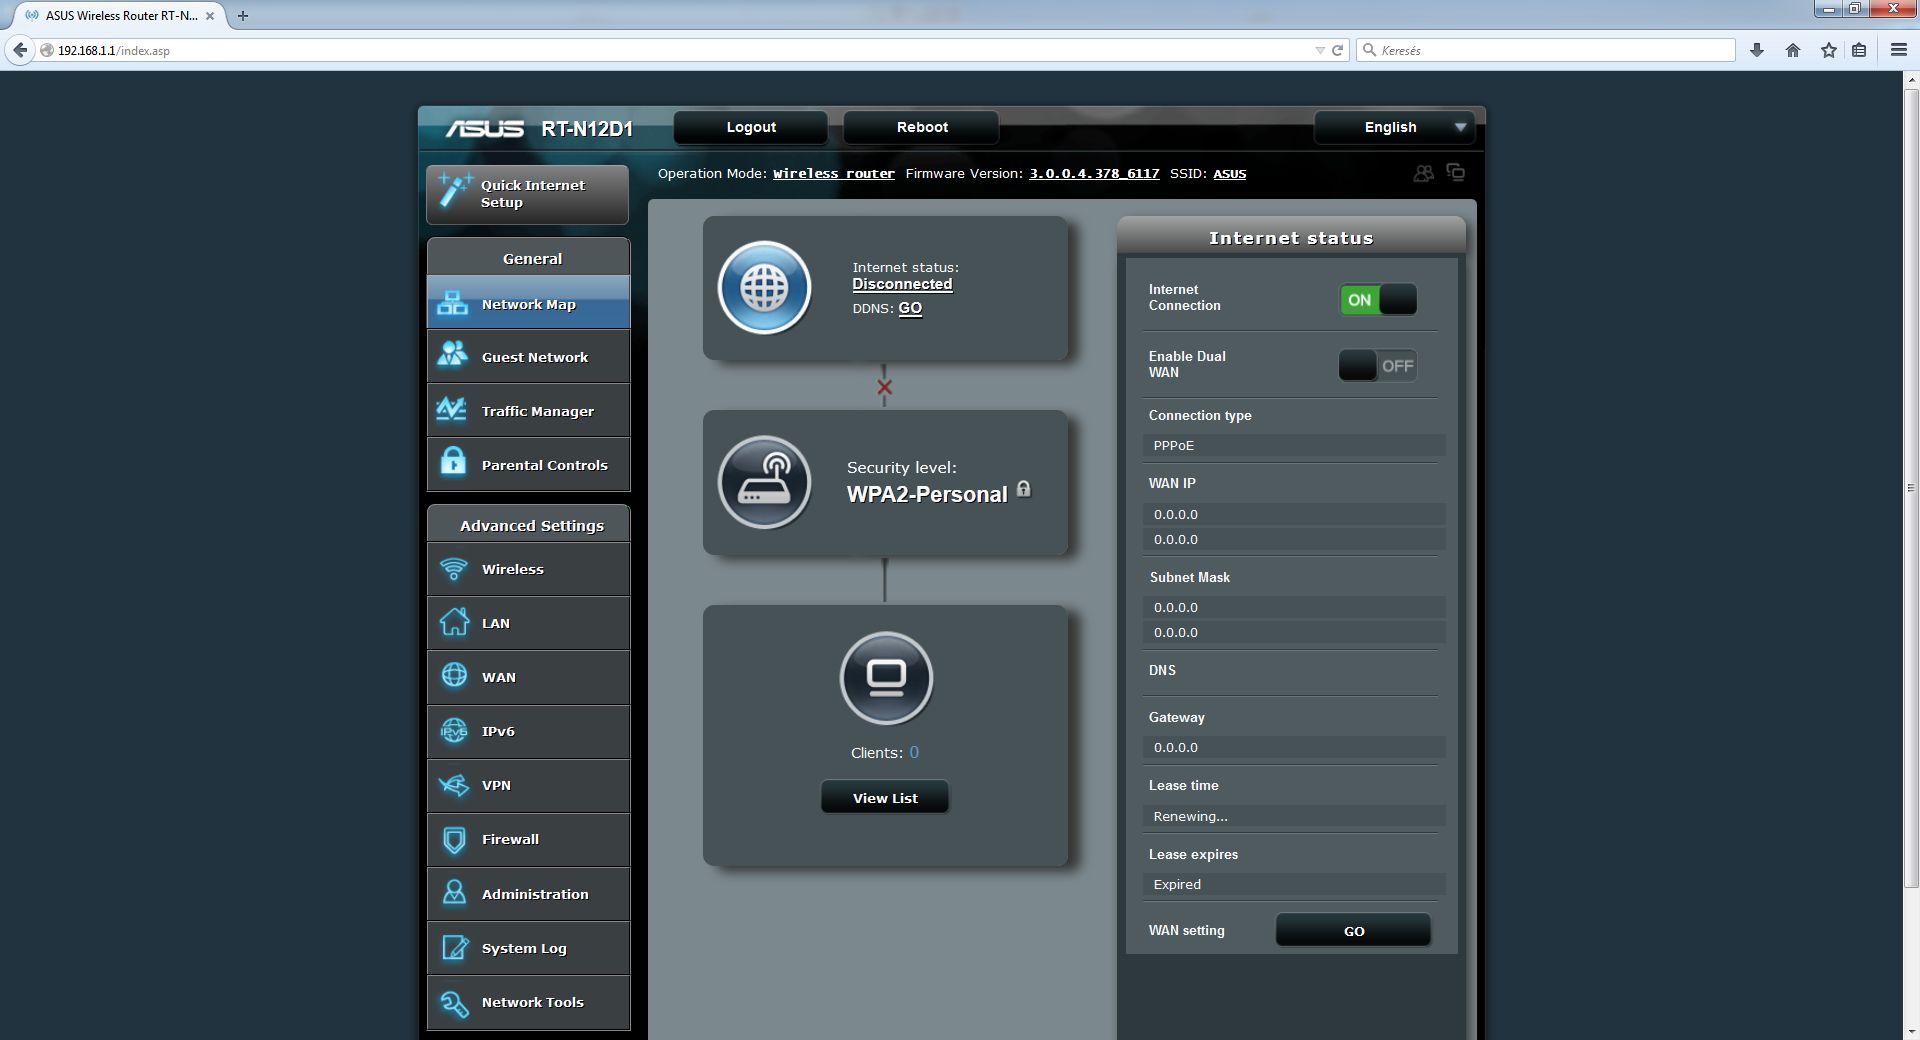Click the VPN arrows icon

tap(454, 785)
